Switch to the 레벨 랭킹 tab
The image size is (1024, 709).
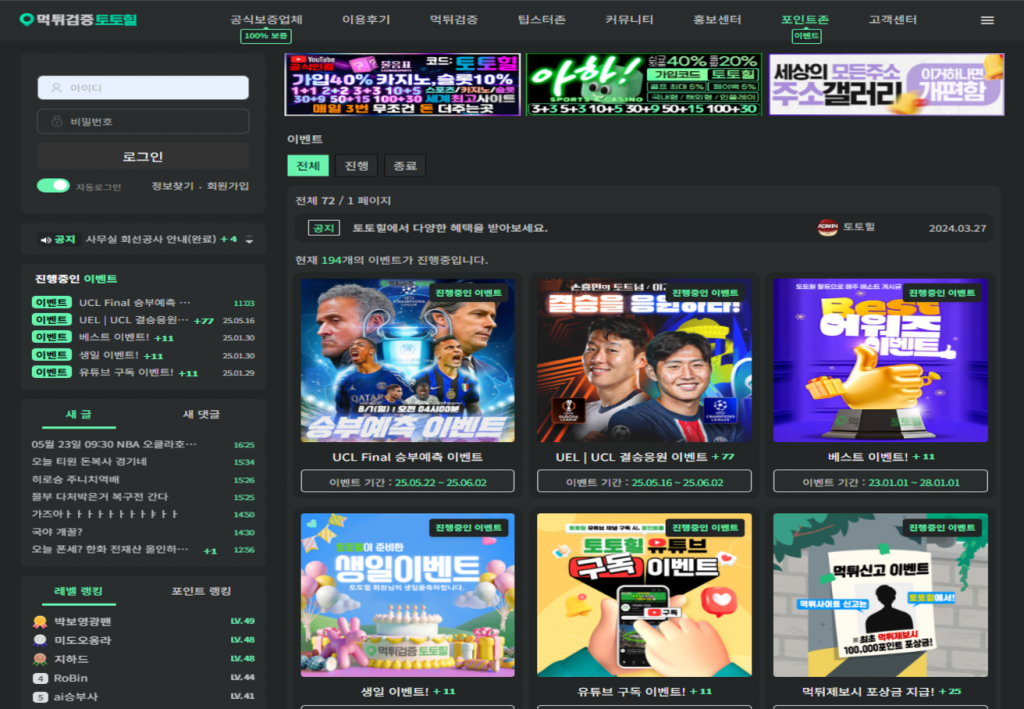click(x=78, y=591)
